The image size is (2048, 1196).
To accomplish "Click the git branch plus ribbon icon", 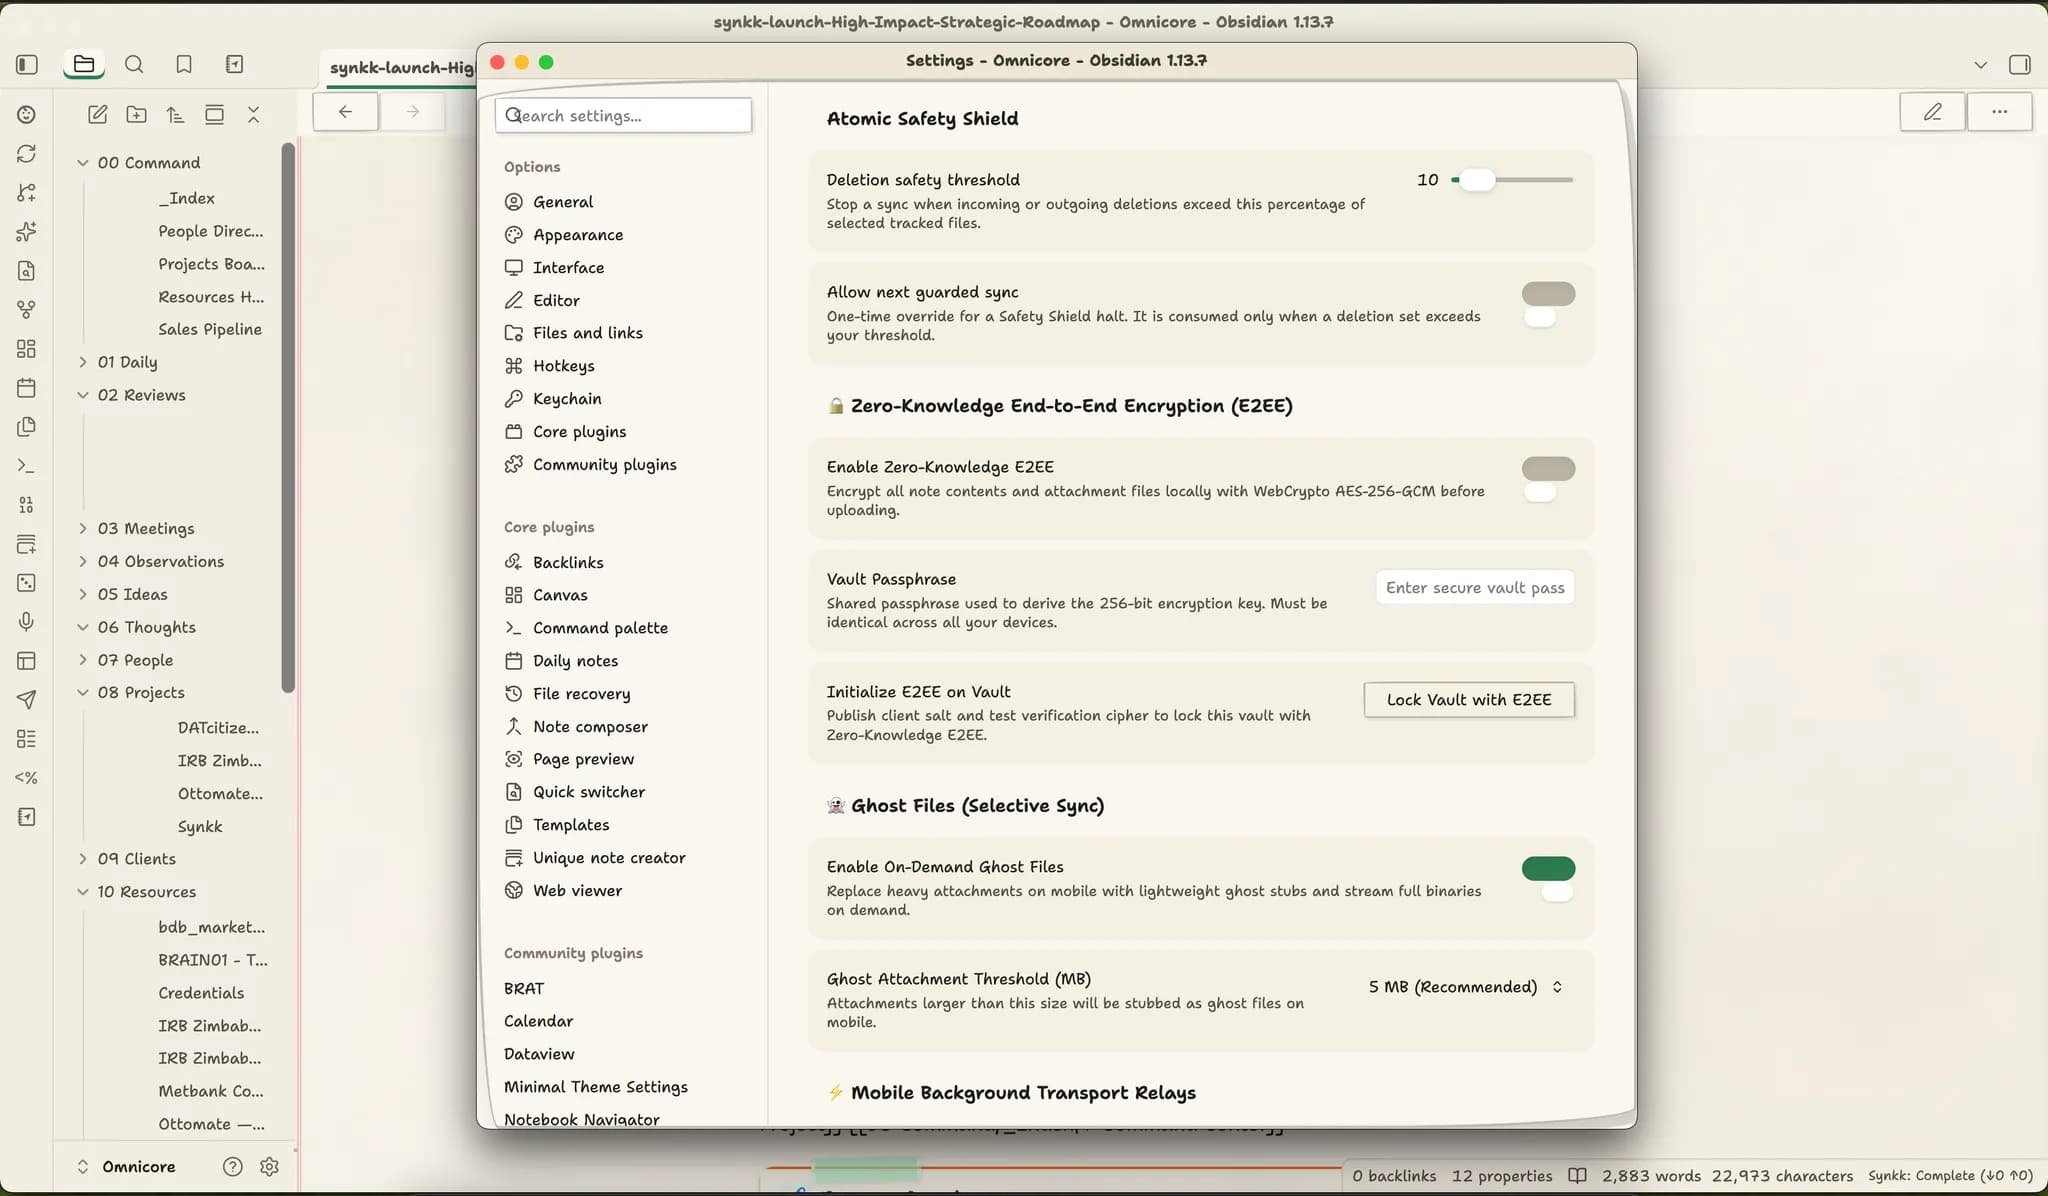I will (27, 193).
